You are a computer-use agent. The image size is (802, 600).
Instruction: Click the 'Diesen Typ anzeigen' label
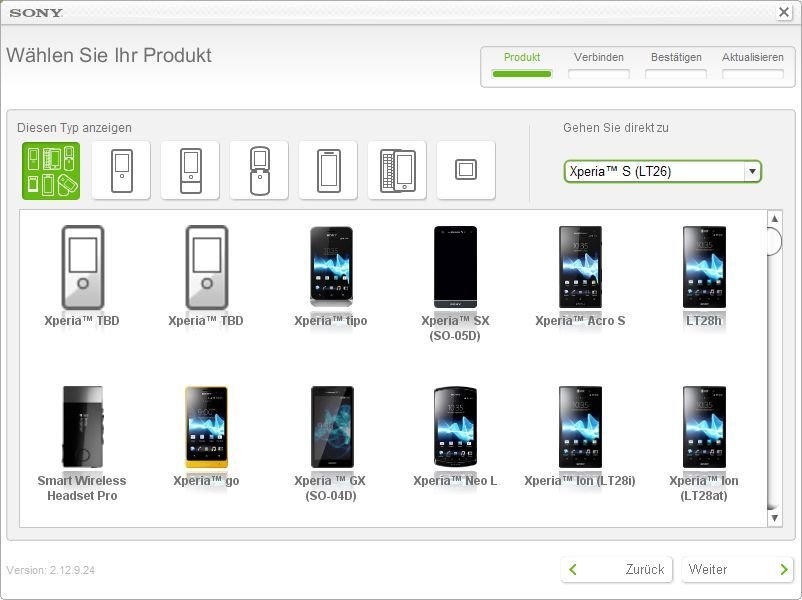74,127
